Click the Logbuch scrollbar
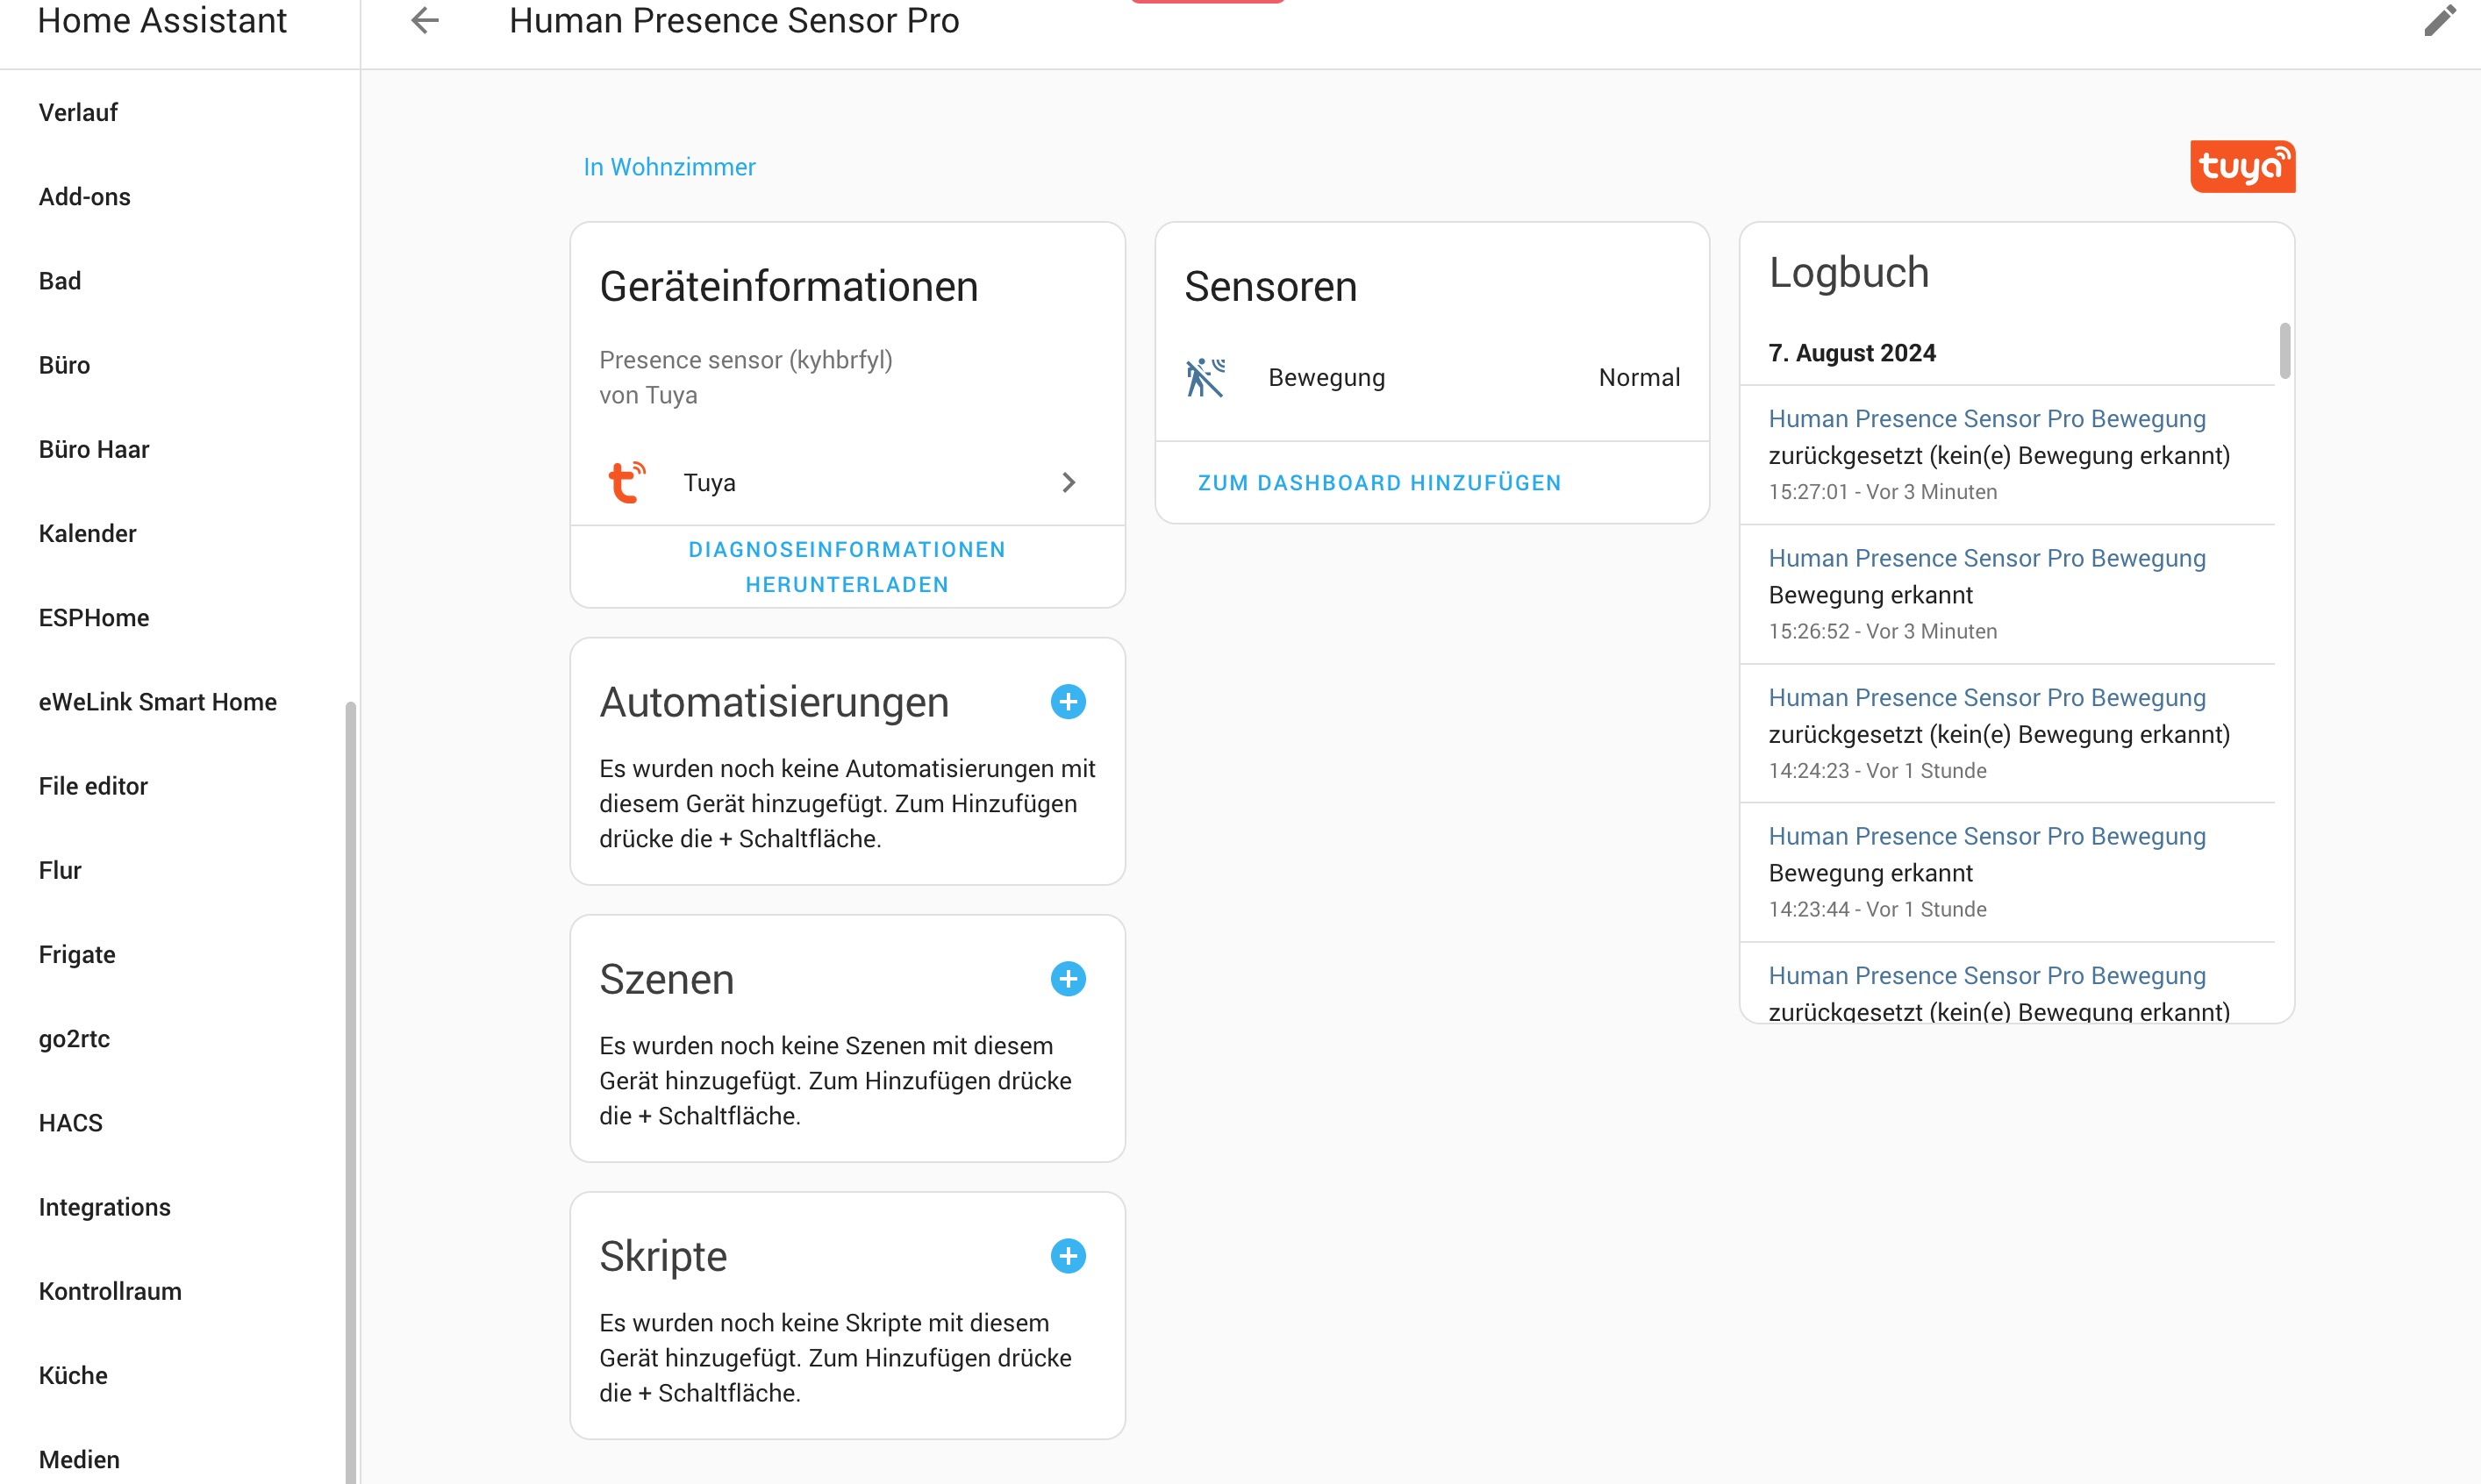The height and width of the screenshot is (1484, 2481). pos(2284,351)
